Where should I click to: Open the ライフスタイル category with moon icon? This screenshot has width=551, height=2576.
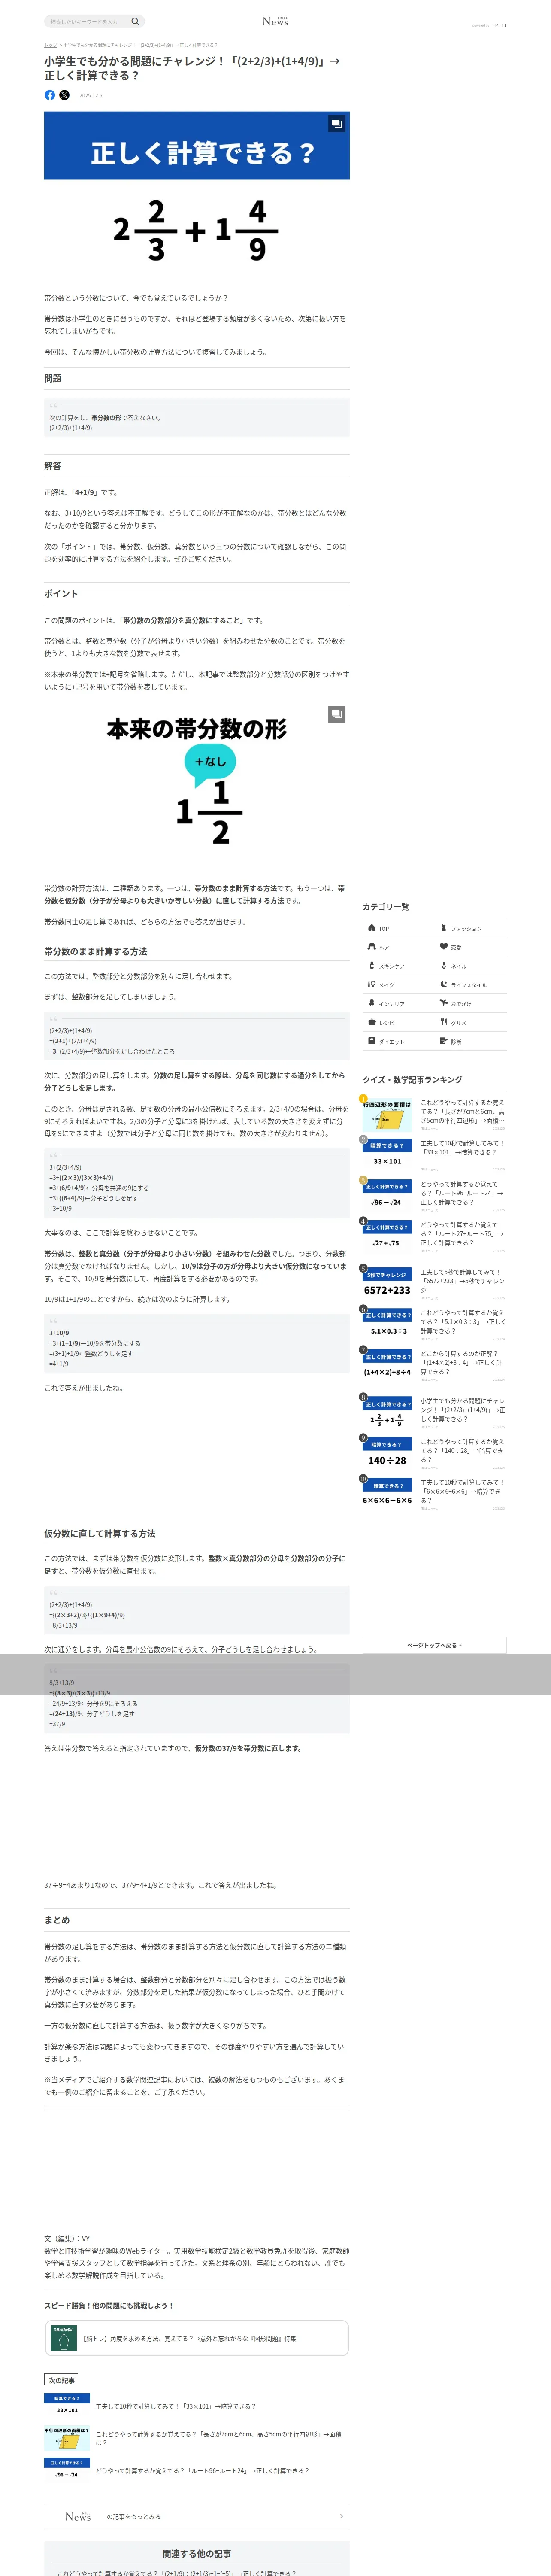point(471,985)
